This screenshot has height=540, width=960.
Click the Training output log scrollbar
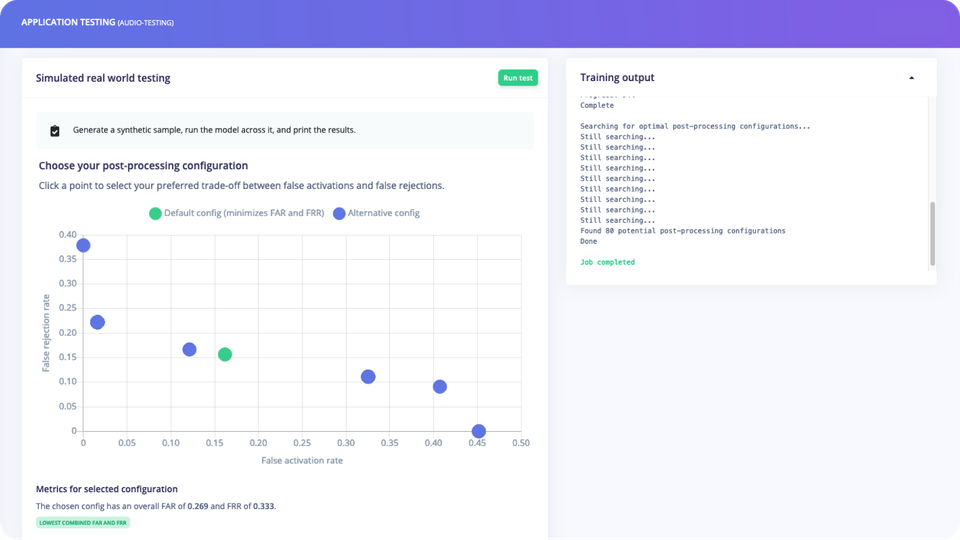pyautogui.click(x=932, y=233)
